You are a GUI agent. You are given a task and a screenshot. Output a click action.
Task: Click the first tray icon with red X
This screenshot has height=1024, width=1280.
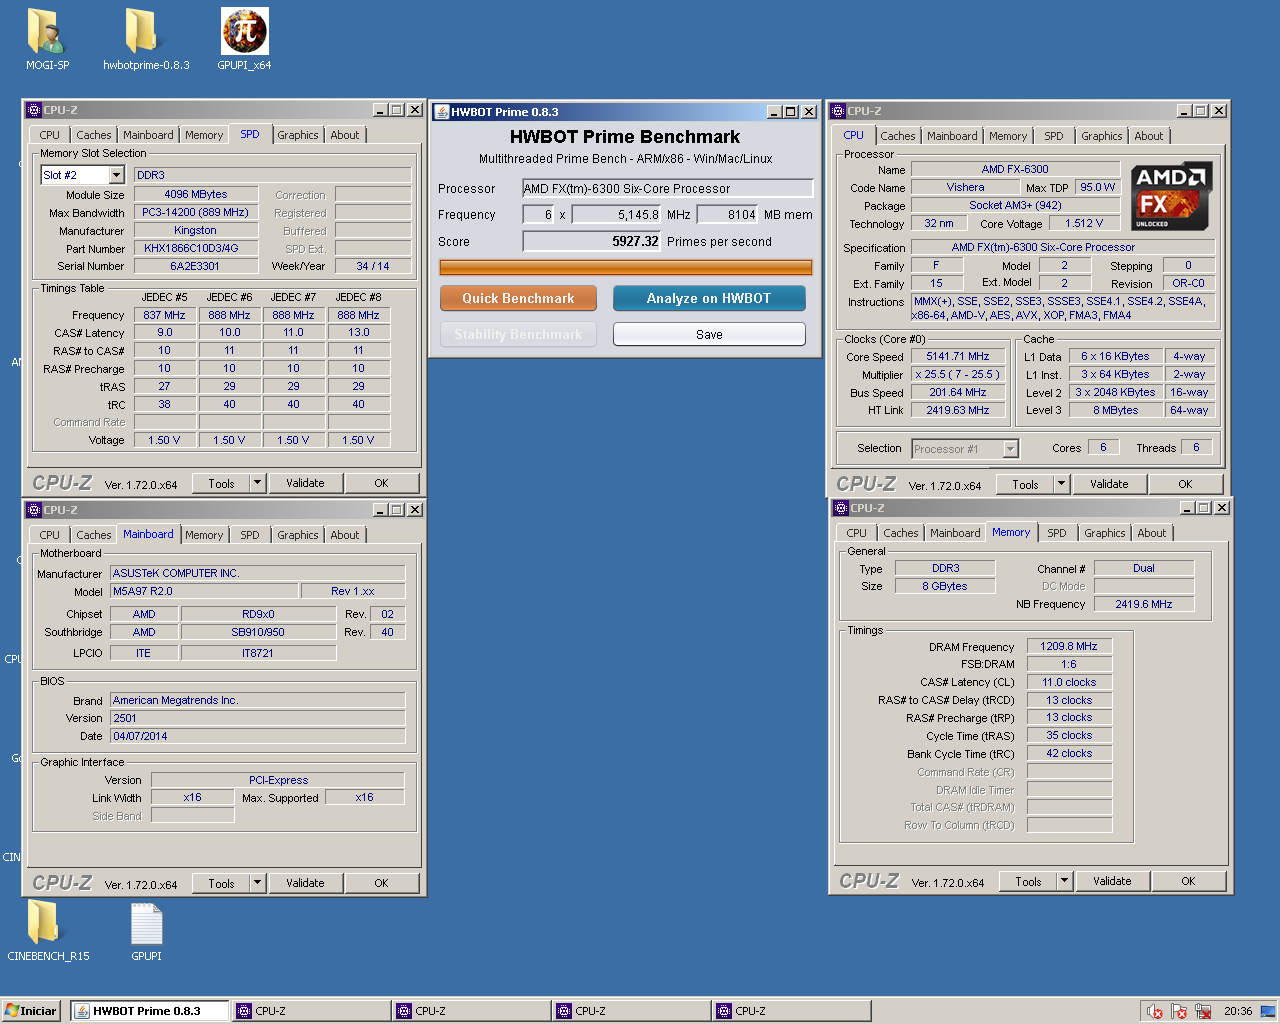click(1155, 1011)
